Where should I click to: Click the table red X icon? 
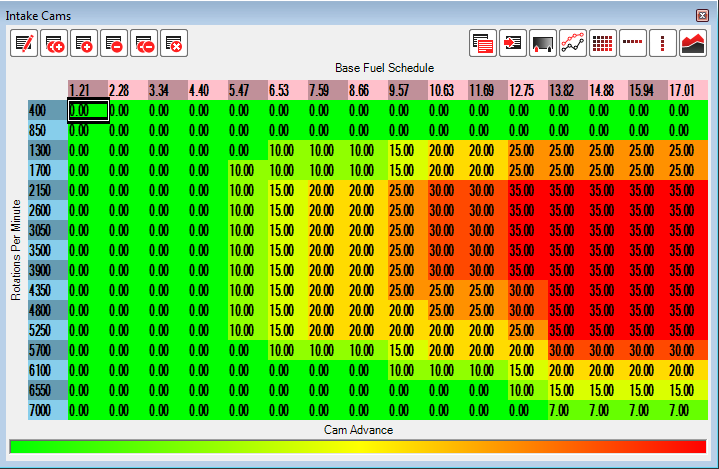pyautogui.click(x=174, y=44)
